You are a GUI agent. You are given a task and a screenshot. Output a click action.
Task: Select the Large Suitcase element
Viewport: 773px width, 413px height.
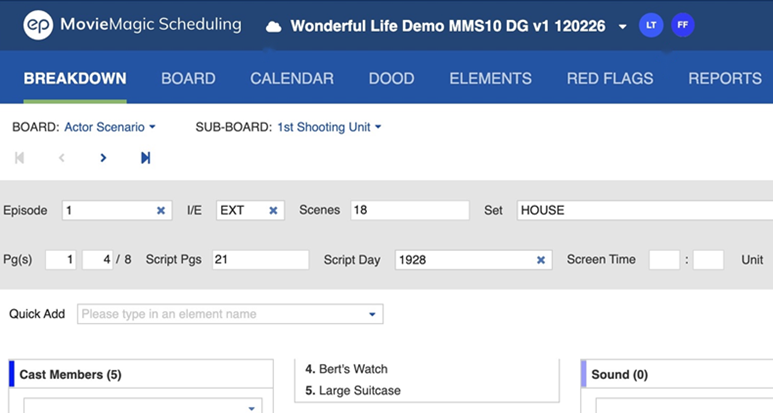coord(352,391)
